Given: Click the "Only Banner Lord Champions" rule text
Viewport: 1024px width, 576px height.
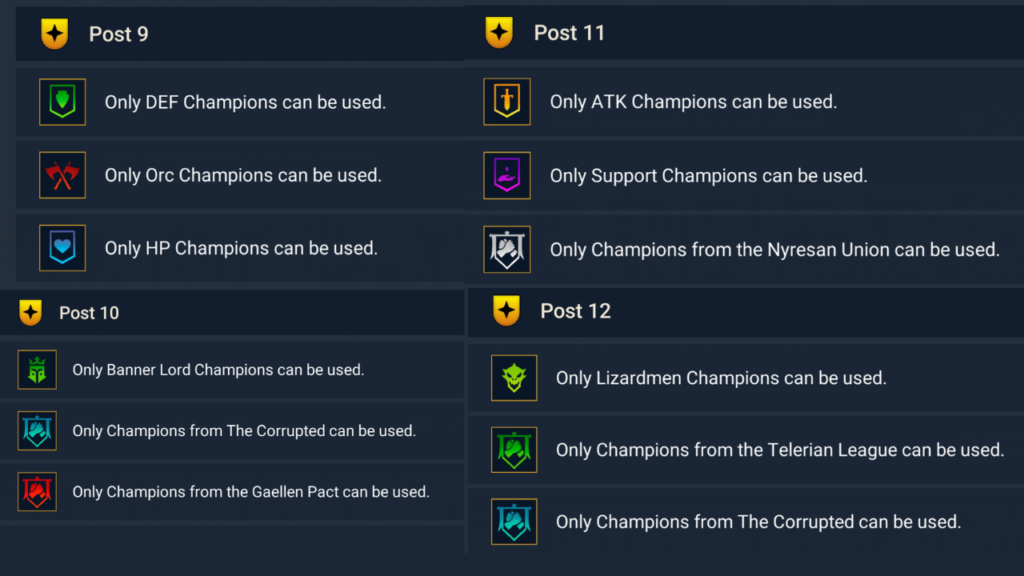Looking at the screenshot, I should click(x=218, y=370).
